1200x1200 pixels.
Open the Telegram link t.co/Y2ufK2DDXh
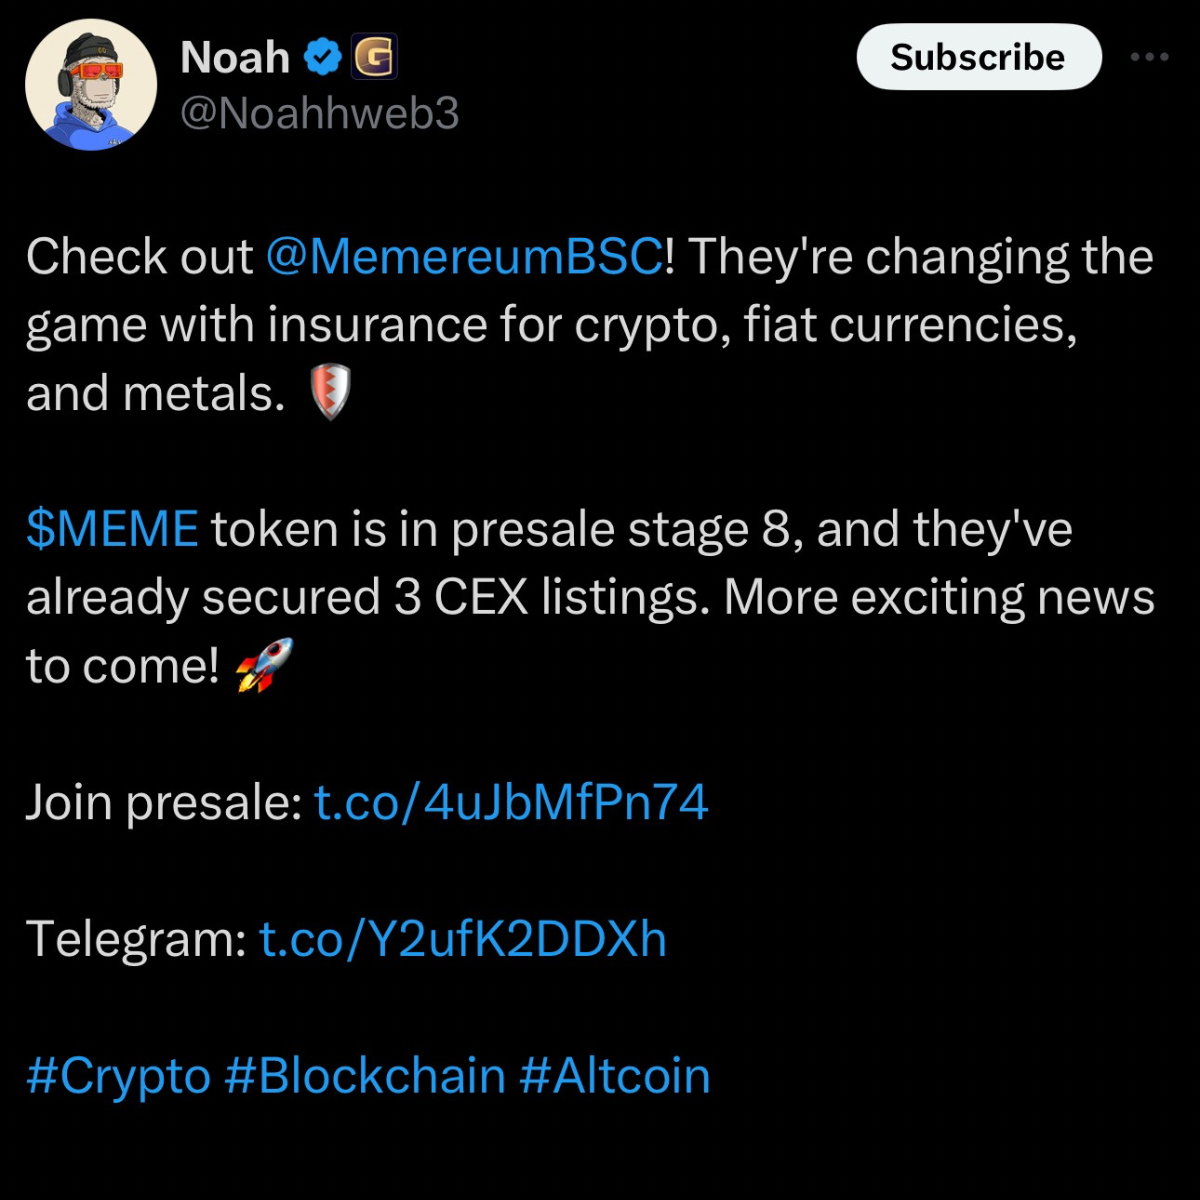(x=463, y=939)
